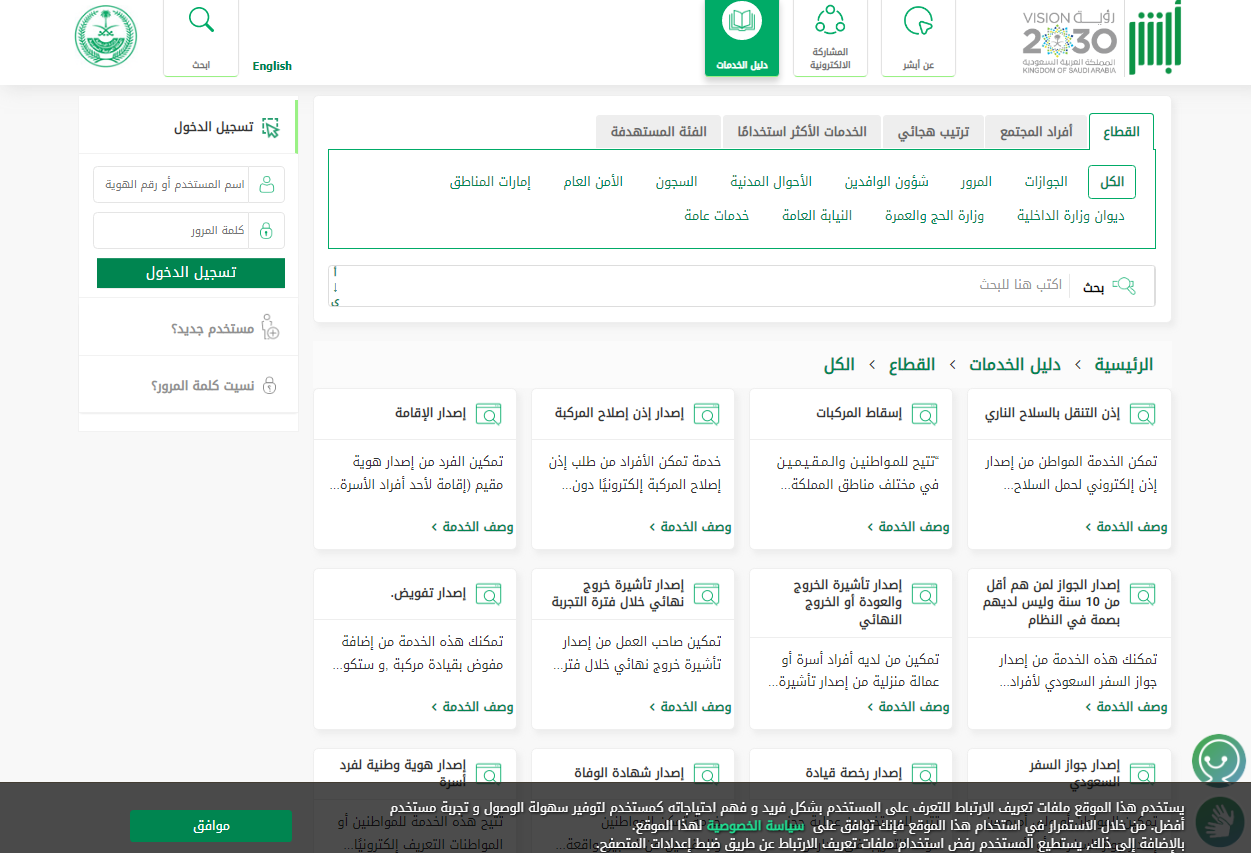Click the Ministry of Interior emblem

[106, 38]
